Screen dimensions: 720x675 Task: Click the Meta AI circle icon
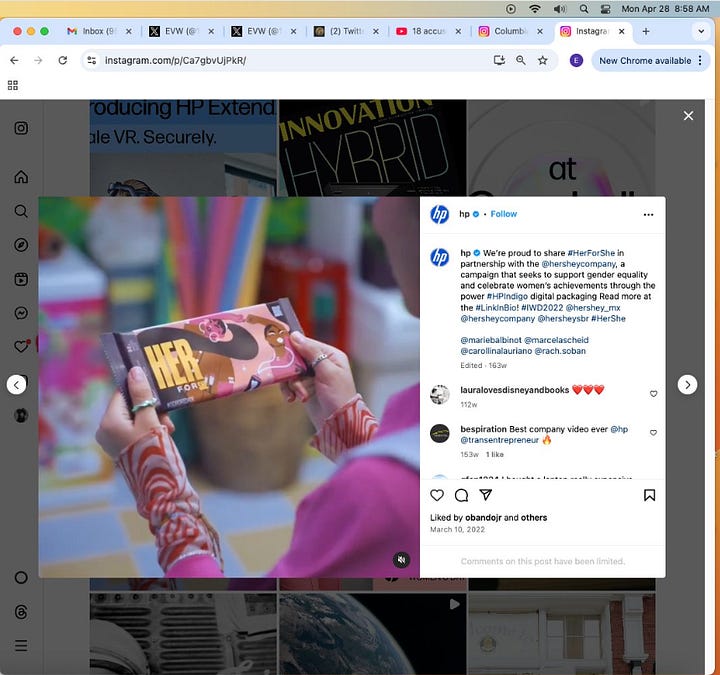21,577
